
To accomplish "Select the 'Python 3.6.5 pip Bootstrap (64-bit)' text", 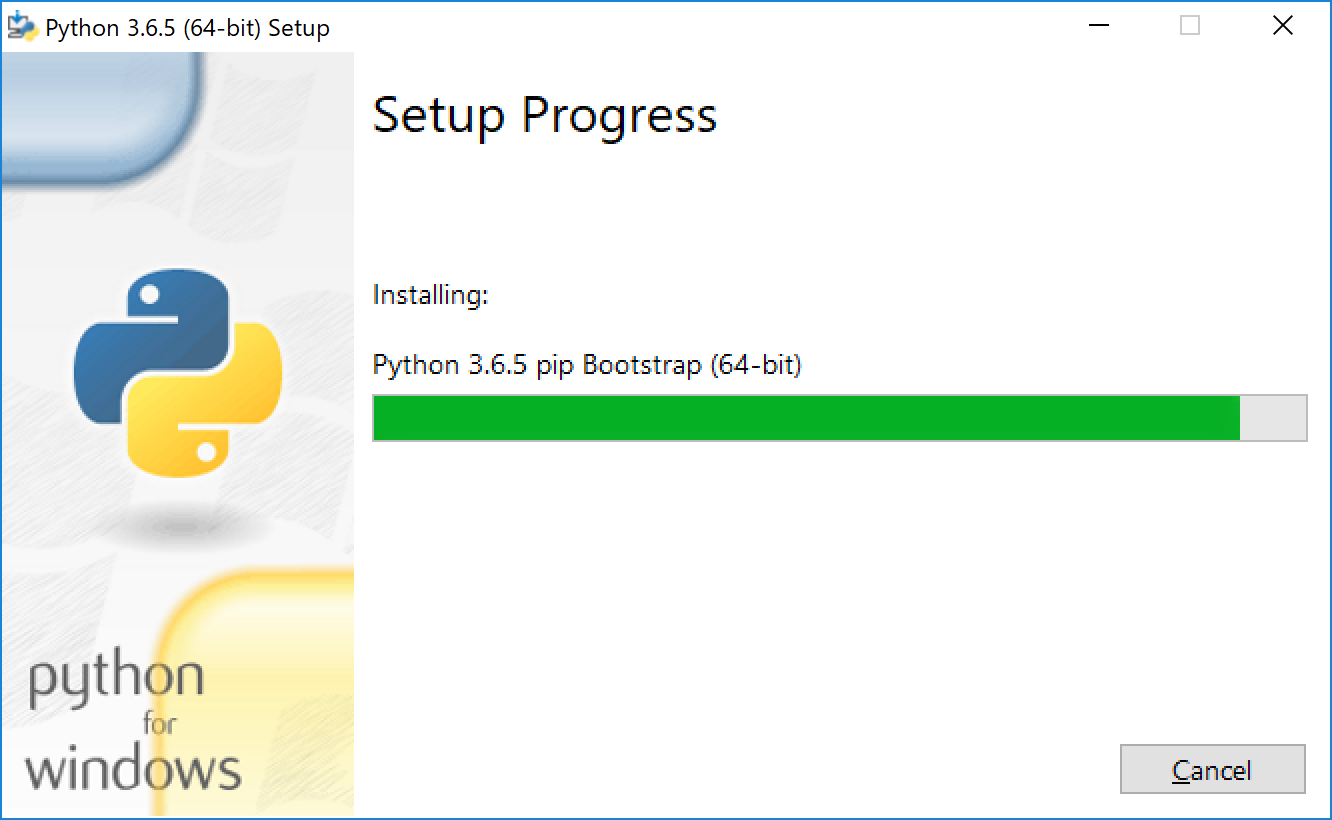I will [x=587, y=364].
